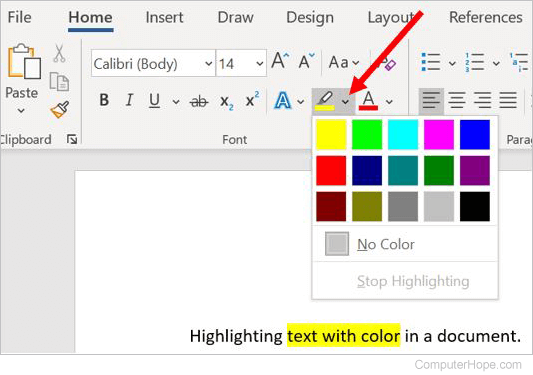
Task: Insert a bulleted list
Action: click(x=431, y=62)
